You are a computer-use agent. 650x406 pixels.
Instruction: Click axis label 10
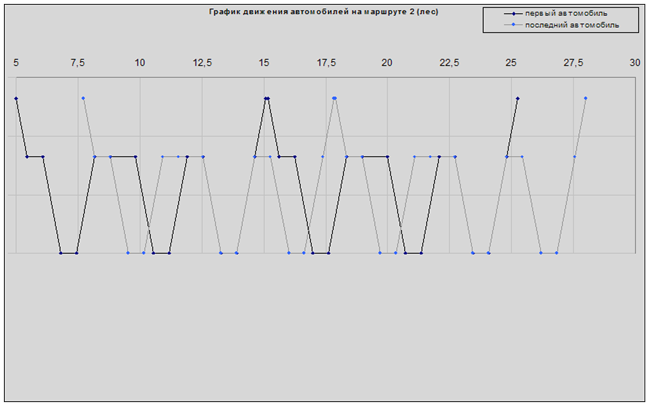click(x=140, y=62)
